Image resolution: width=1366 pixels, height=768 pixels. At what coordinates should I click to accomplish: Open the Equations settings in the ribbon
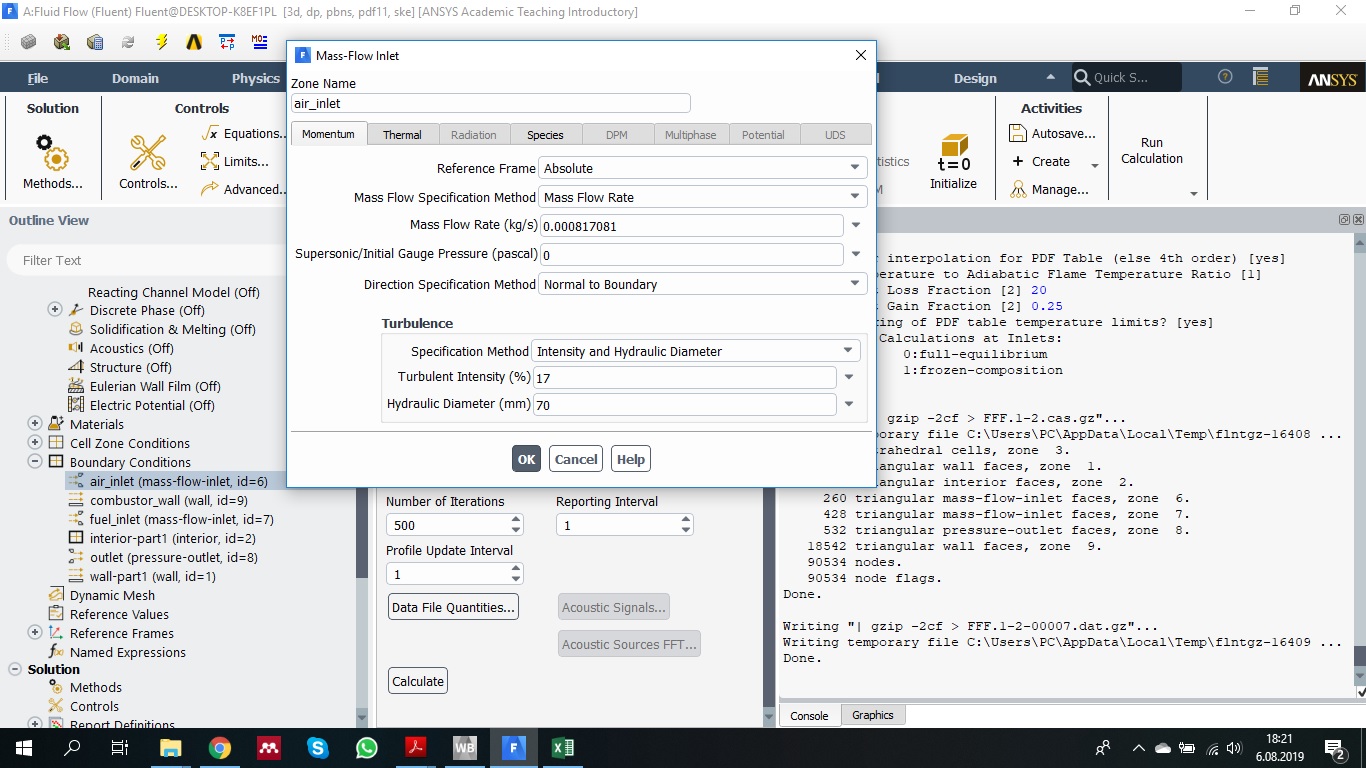(x=243, y=133)
